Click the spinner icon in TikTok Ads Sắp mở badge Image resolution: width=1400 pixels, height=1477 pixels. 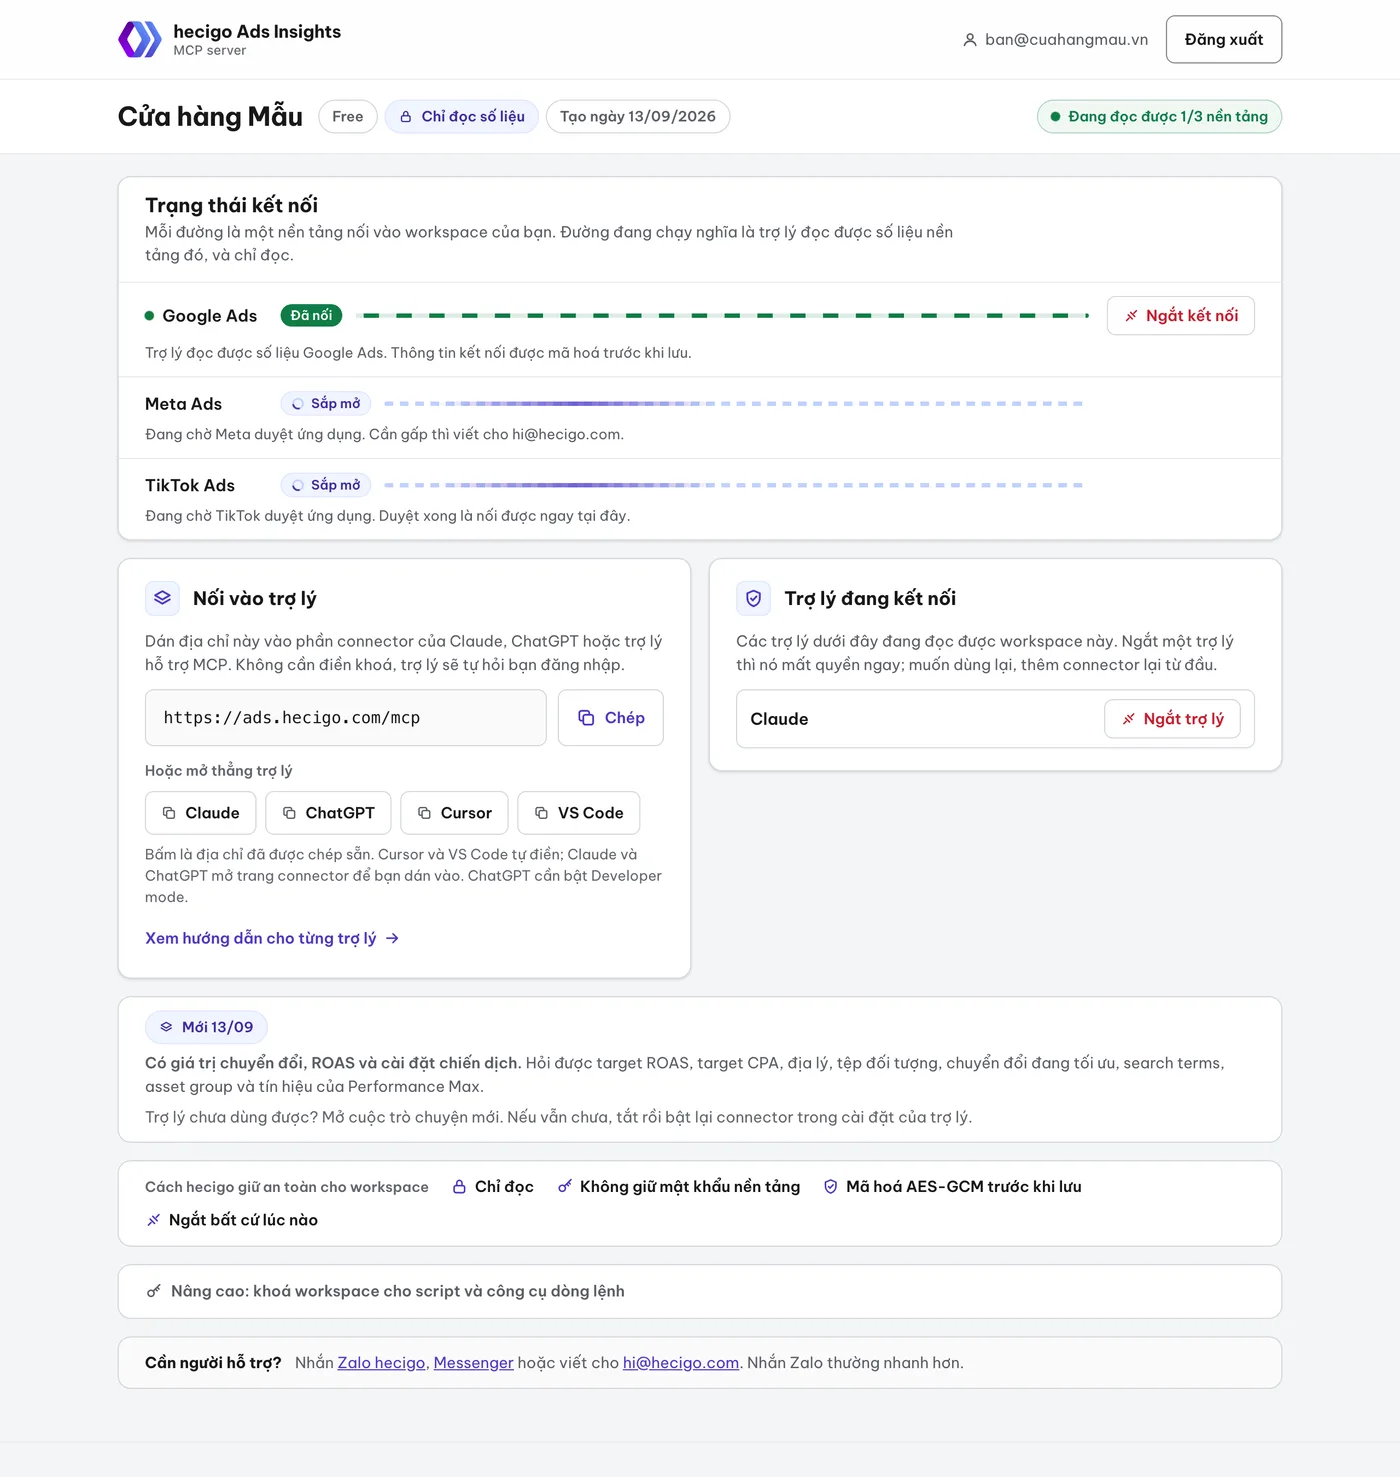click(x=297, y=485)
